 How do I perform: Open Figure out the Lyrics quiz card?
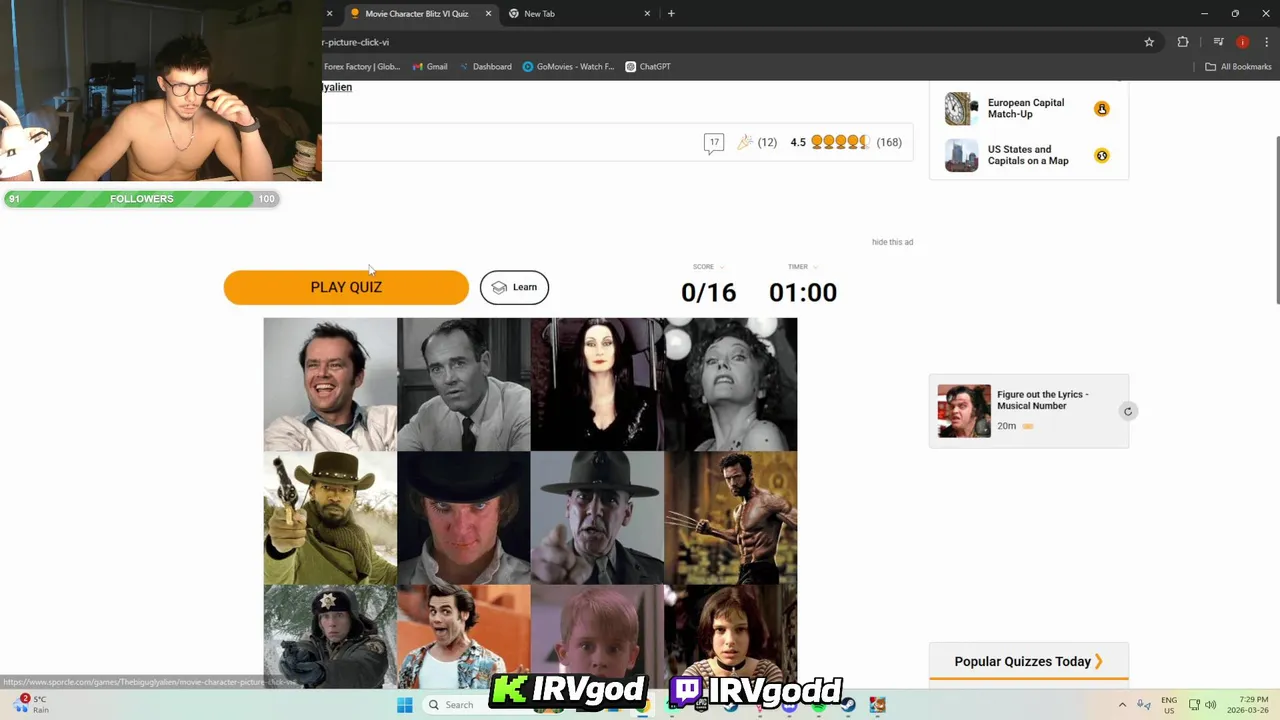coord(1029,411)
